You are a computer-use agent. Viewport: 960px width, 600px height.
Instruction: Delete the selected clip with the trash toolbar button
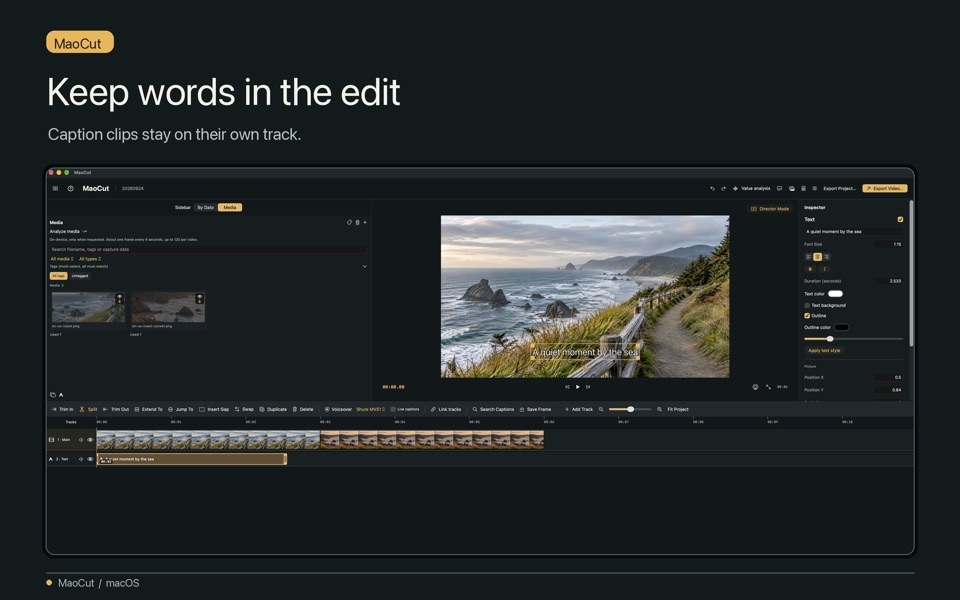[x=303, y=409]
